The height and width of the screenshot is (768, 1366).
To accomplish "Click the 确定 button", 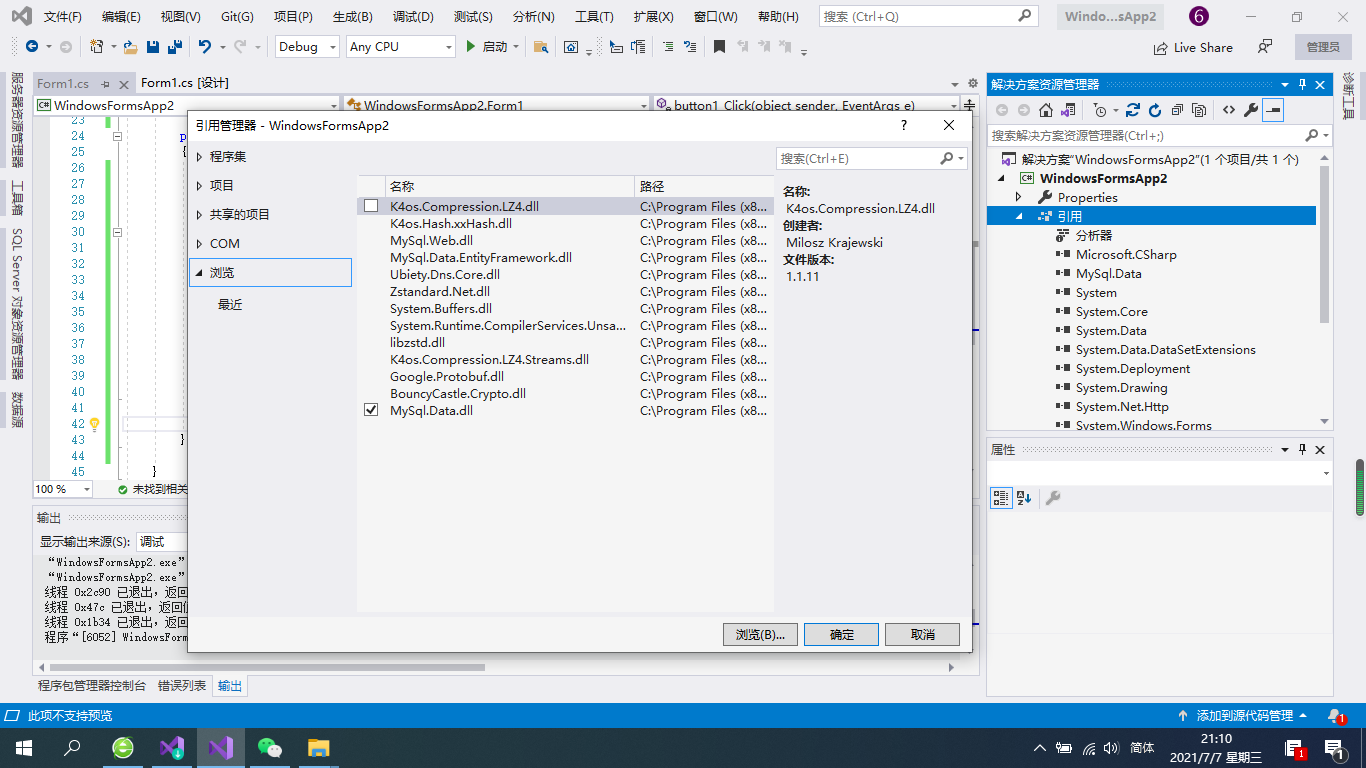I will coord(841,634).
